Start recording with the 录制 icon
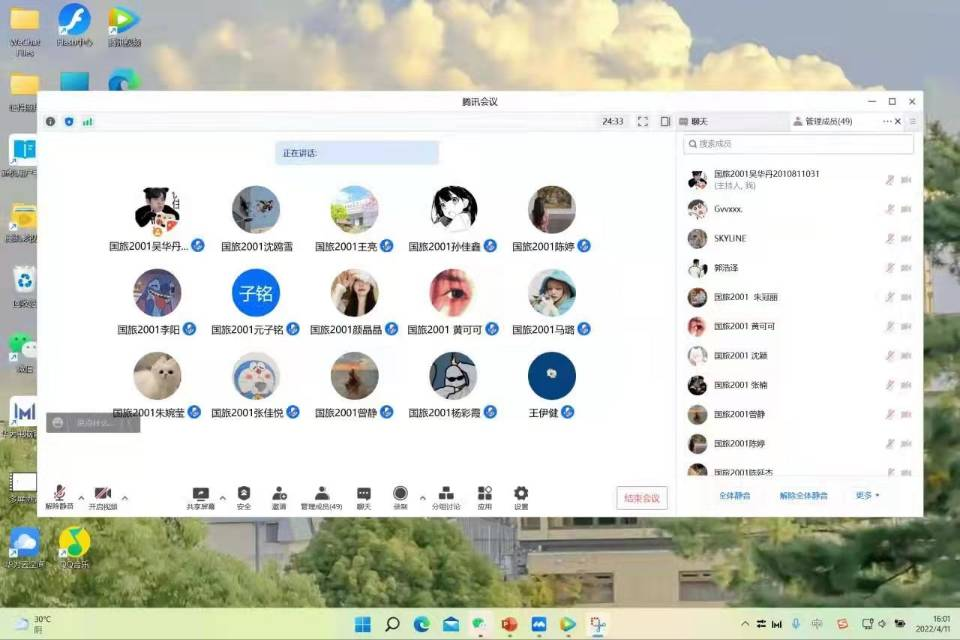 point(400,494)
